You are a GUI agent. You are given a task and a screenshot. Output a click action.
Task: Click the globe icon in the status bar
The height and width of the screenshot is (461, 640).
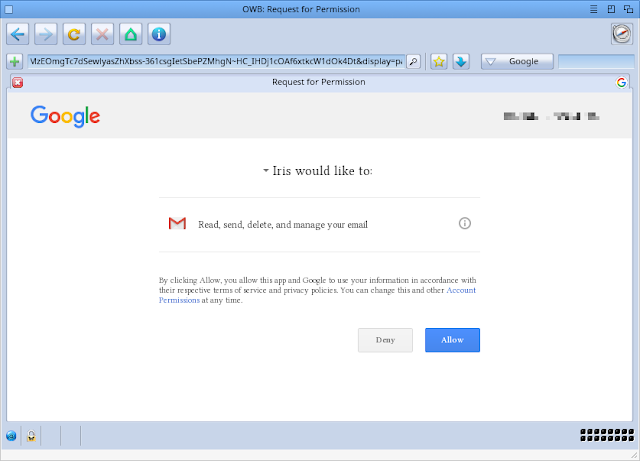pos(11,436)
